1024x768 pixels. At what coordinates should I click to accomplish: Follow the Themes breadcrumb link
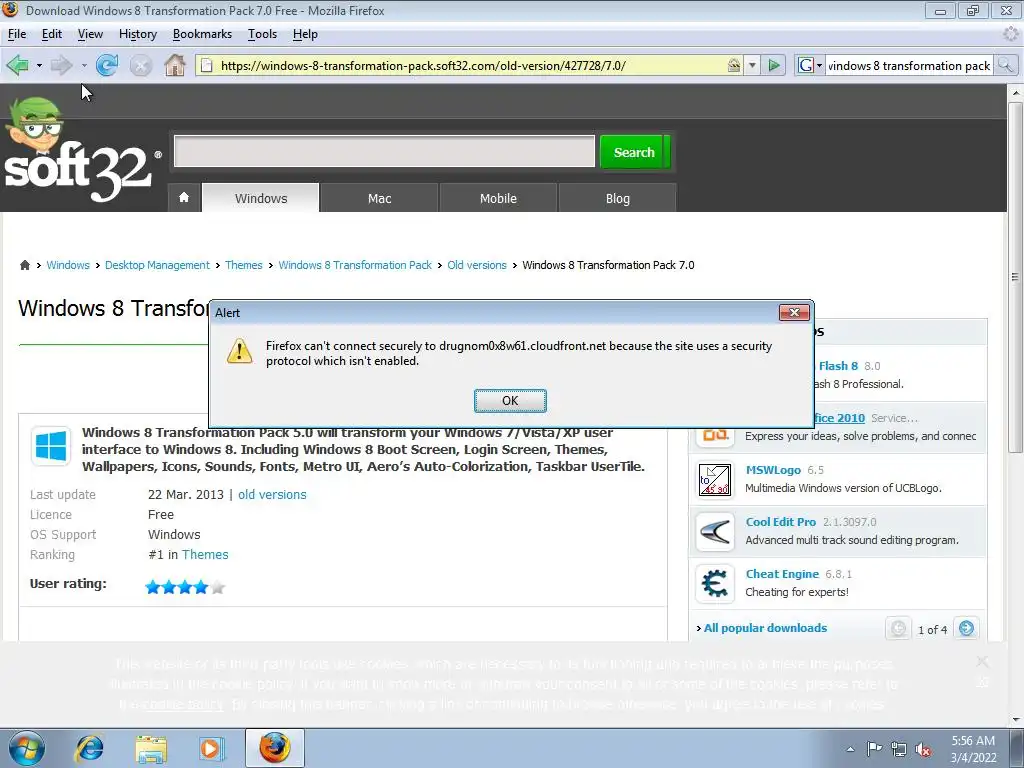[x=244, y=265]
